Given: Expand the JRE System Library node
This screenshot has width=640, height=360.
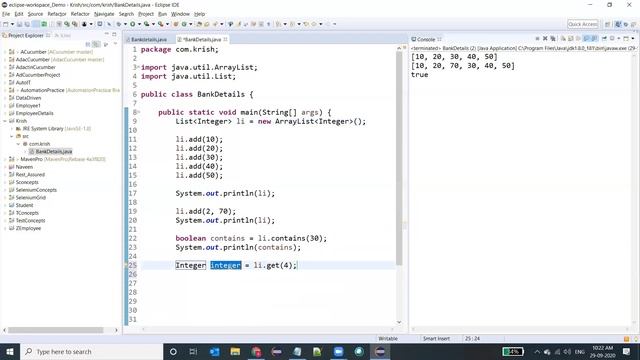Looking at the screenshot, I should tap(12, 129).
